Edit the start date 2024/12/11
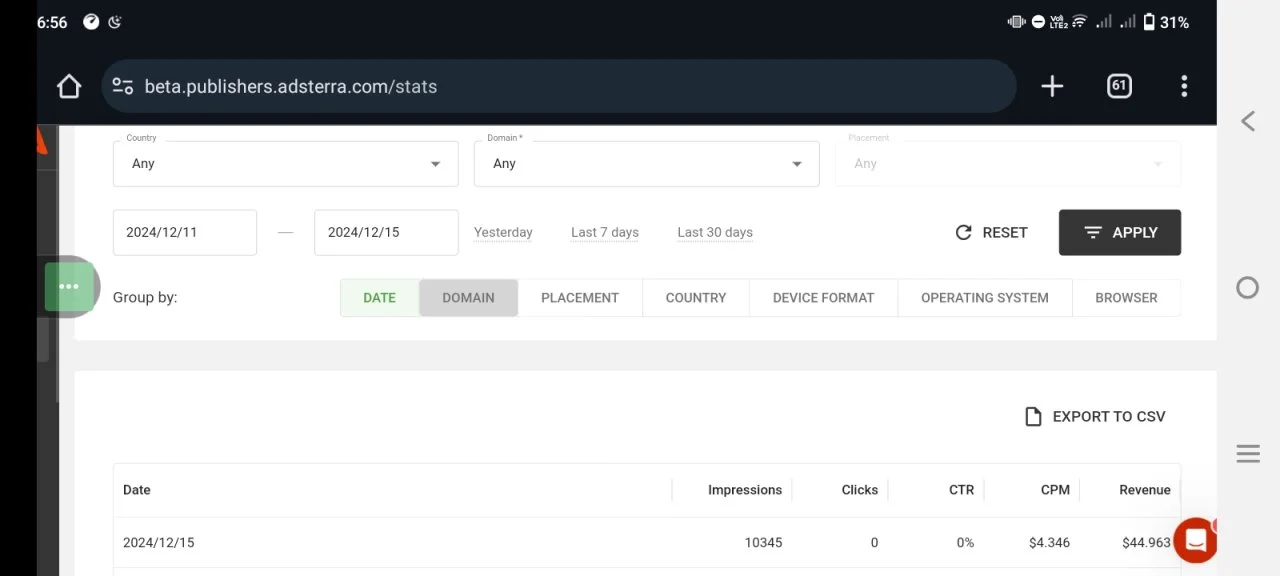 pos(185,232)
